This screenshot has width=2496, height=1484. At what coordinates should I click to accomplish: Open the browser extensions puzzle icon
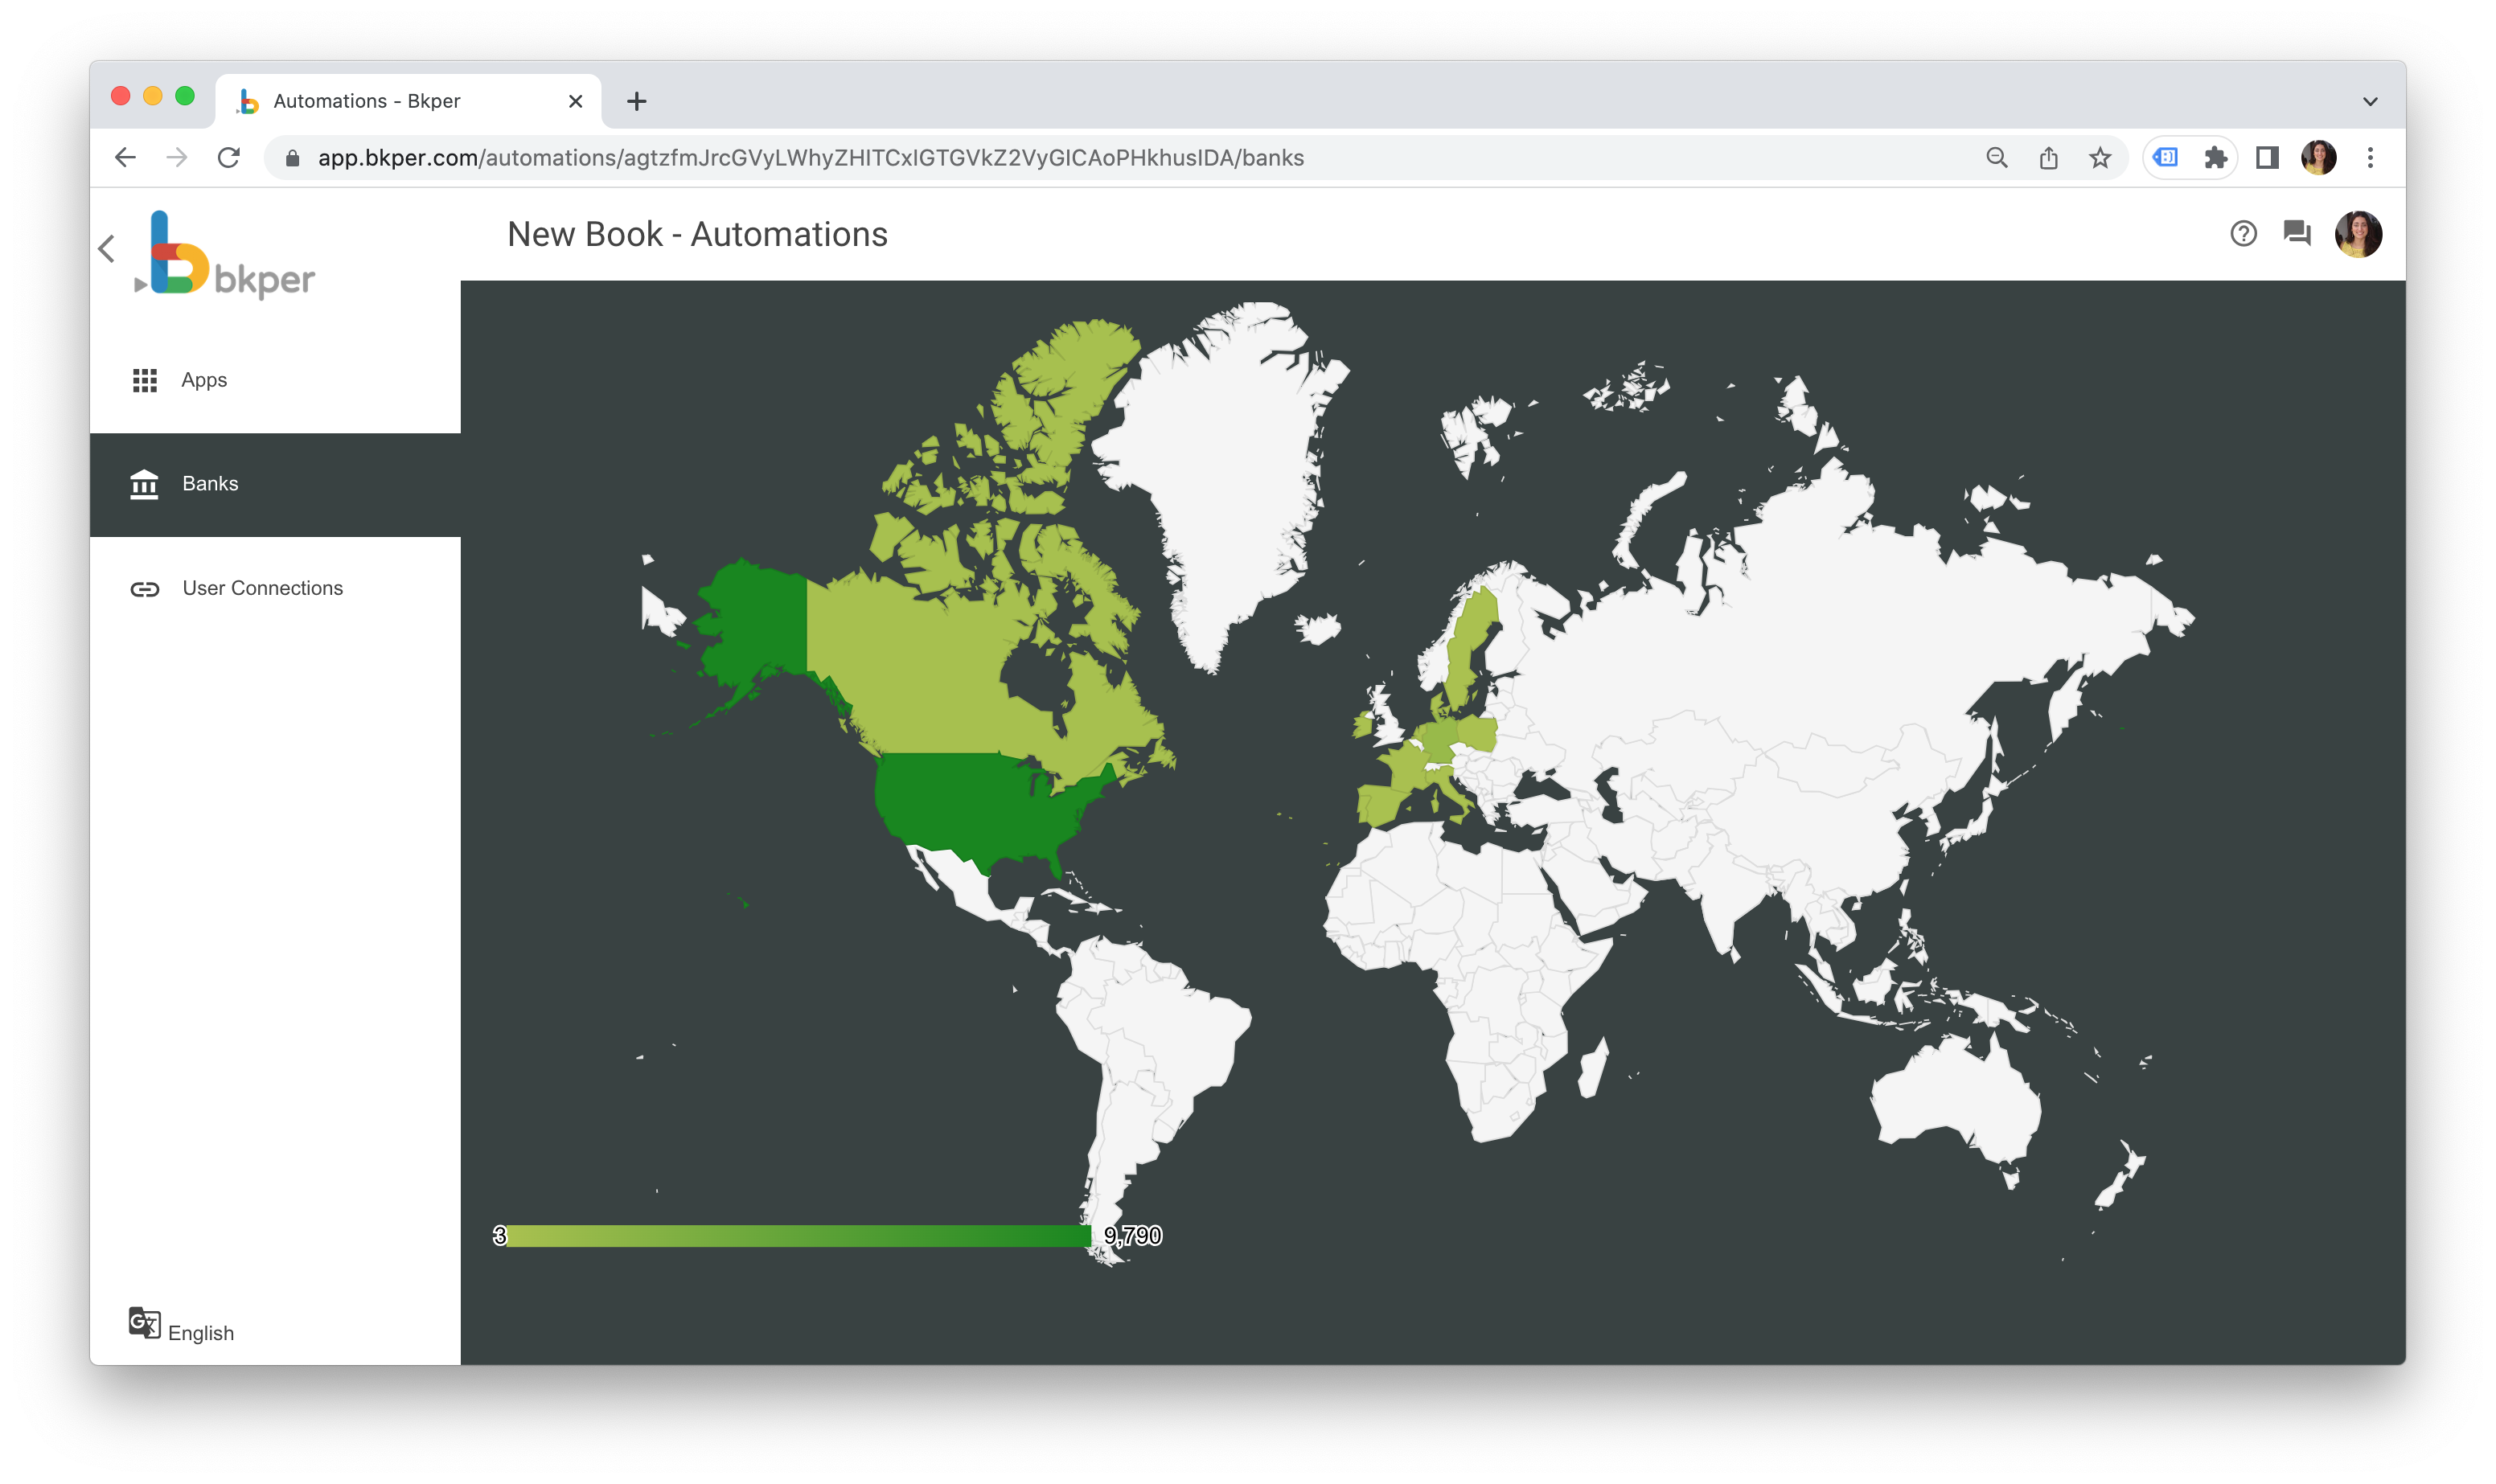pos(2215,157)
